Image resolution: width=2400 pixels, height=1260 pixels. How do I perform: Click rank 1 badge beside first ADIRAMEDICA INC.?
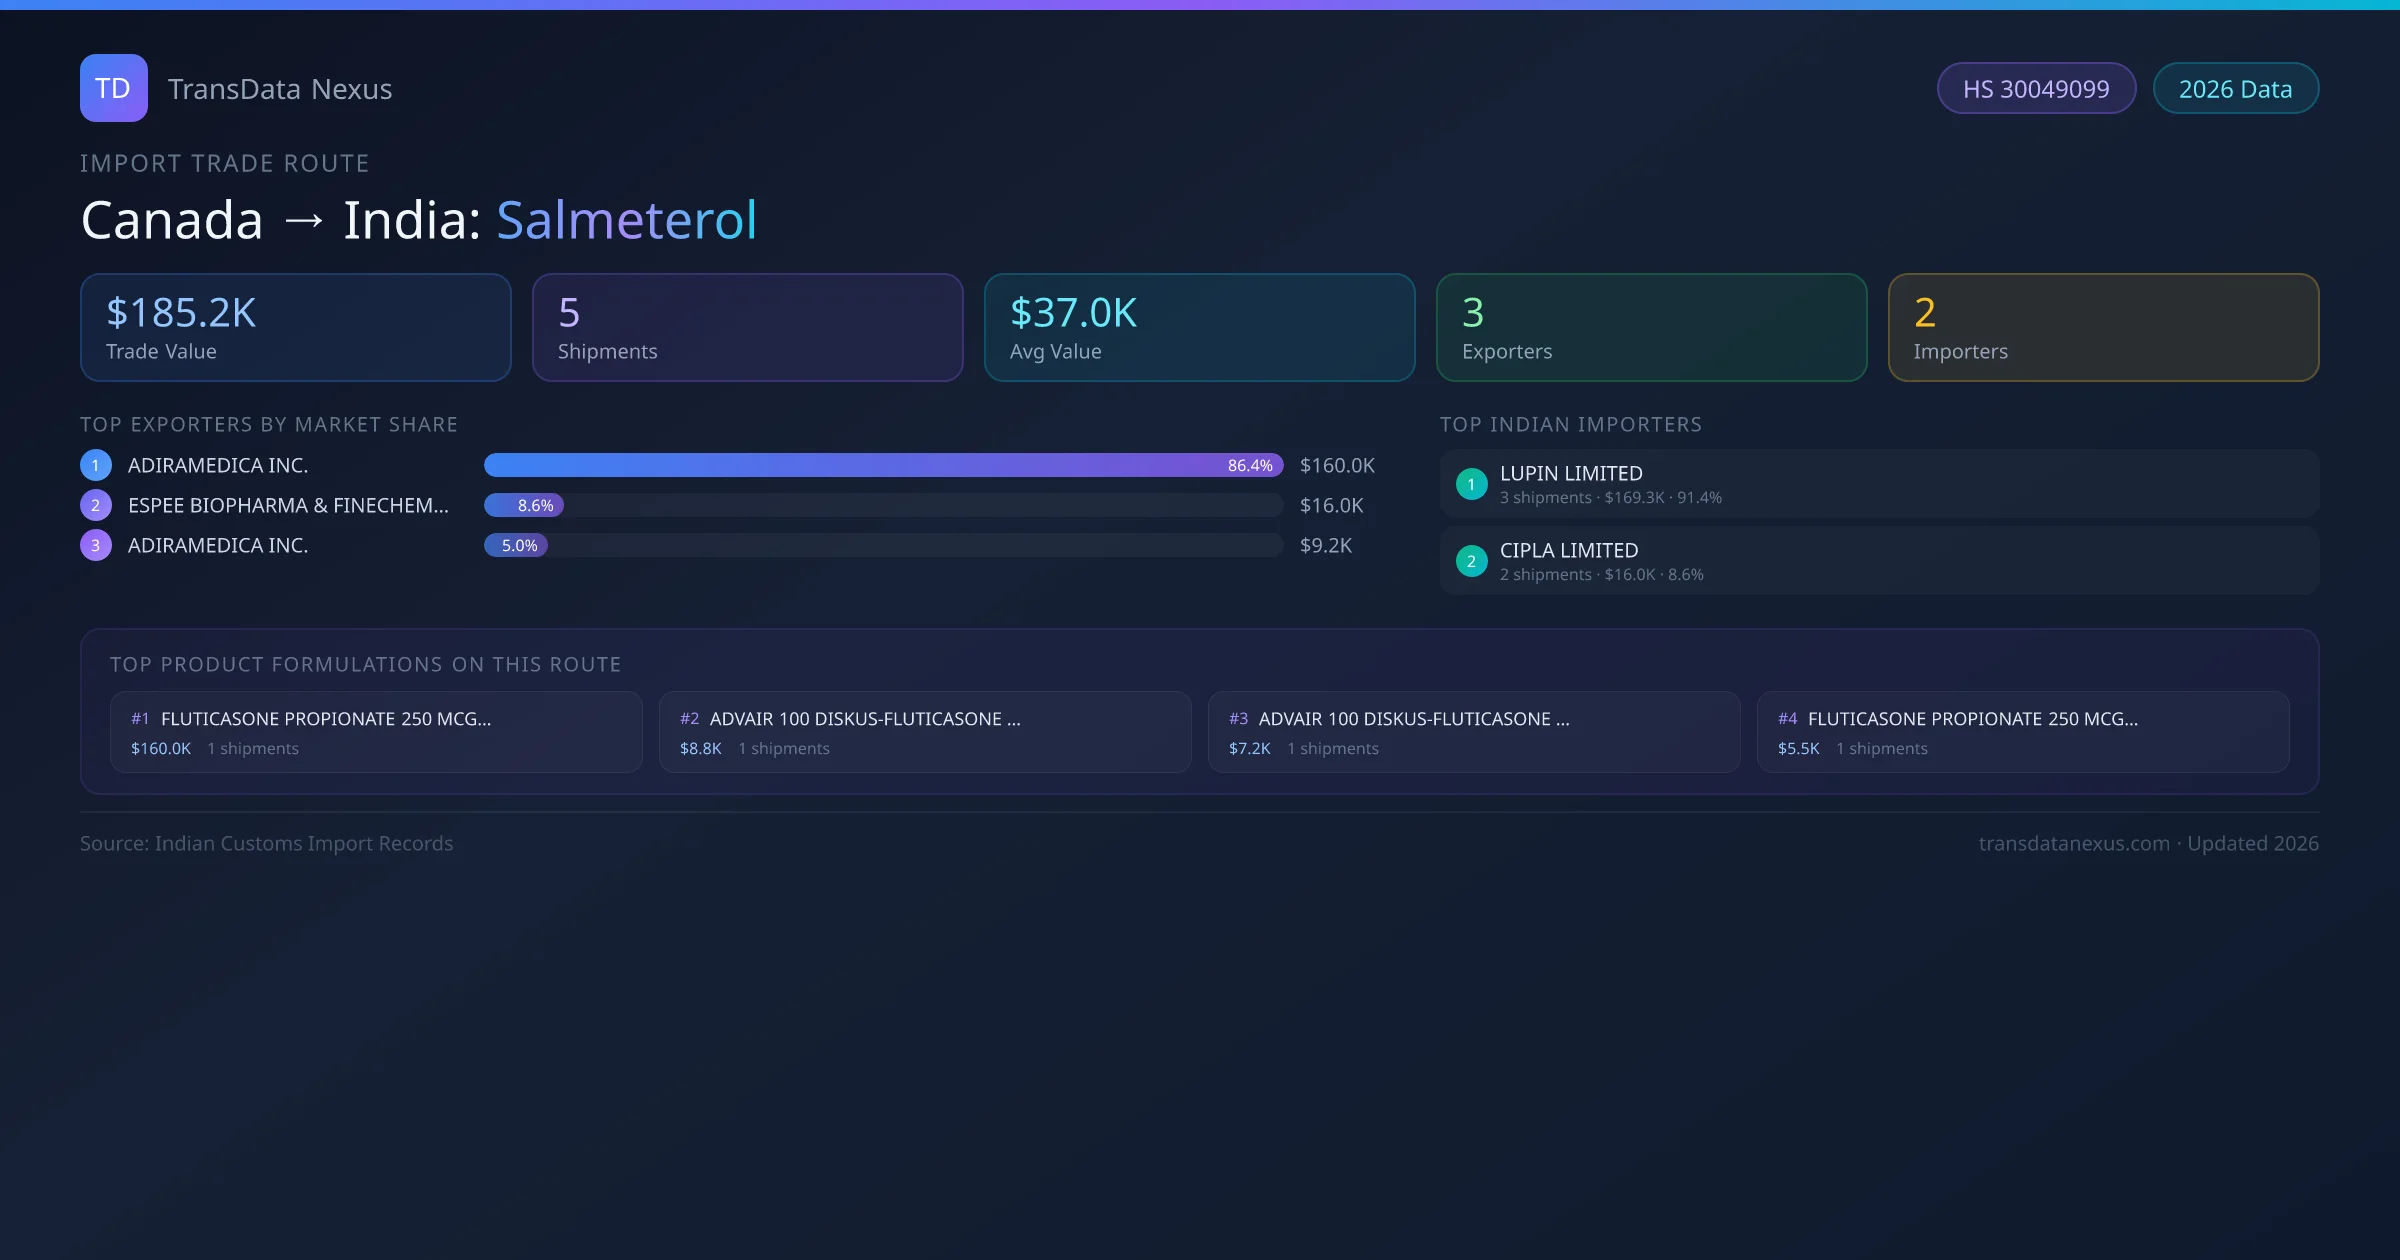click(96, 465)
